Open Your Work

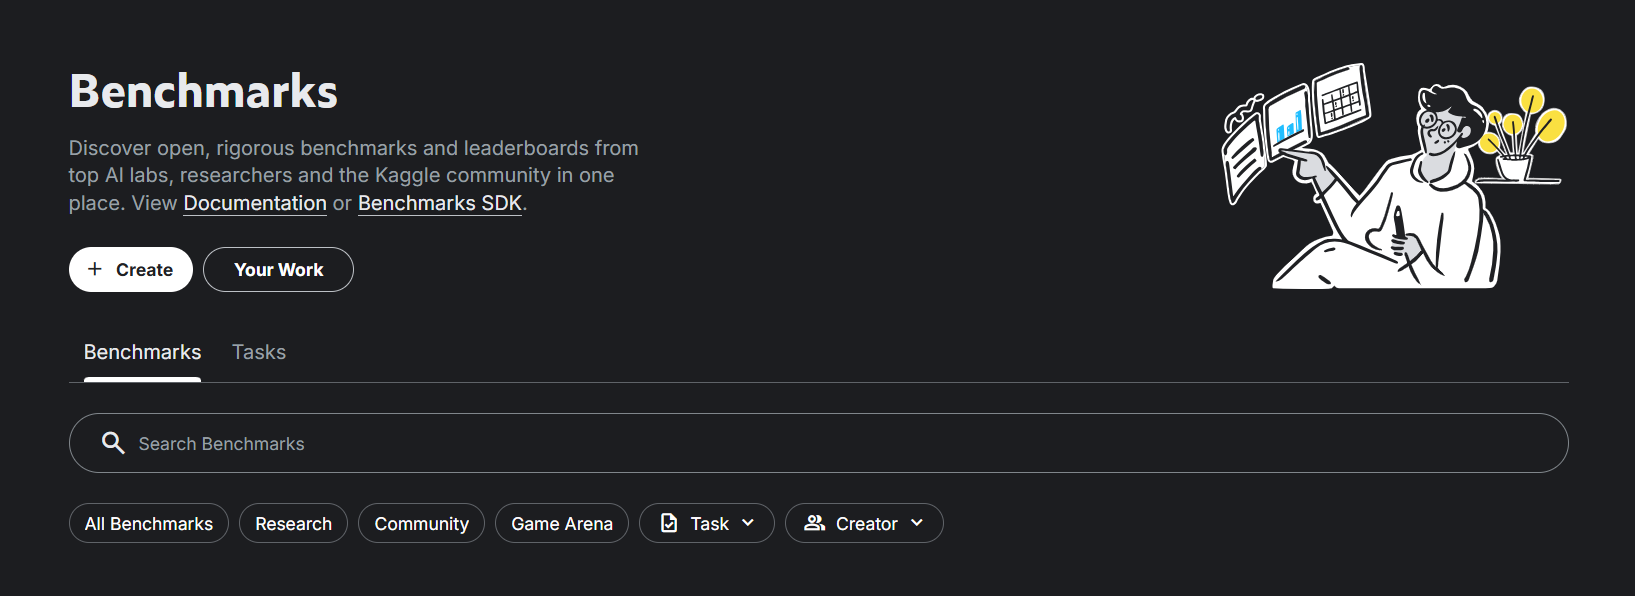278,270
